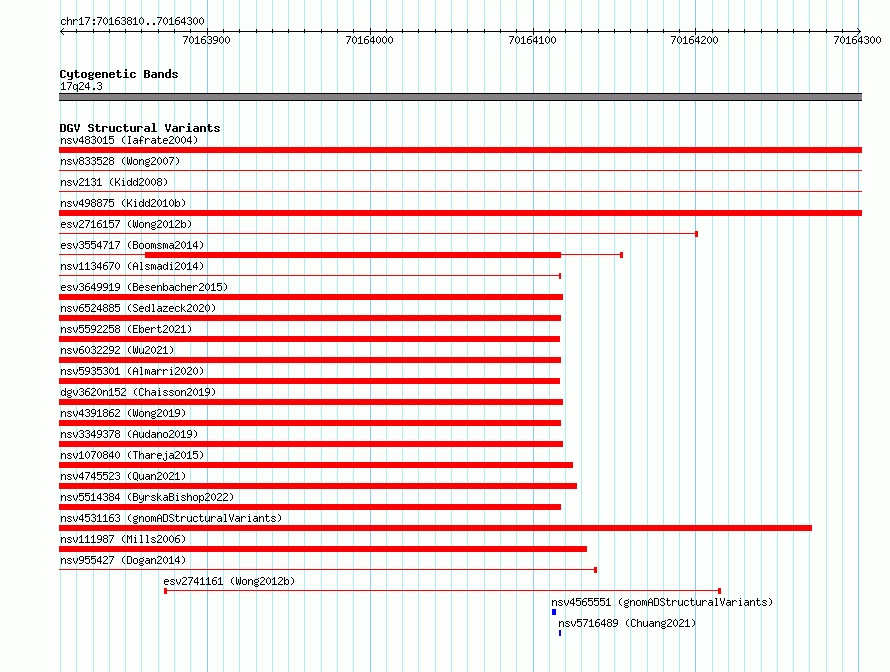Open esv3554717 (Boomsma2014) variant label

132,245
